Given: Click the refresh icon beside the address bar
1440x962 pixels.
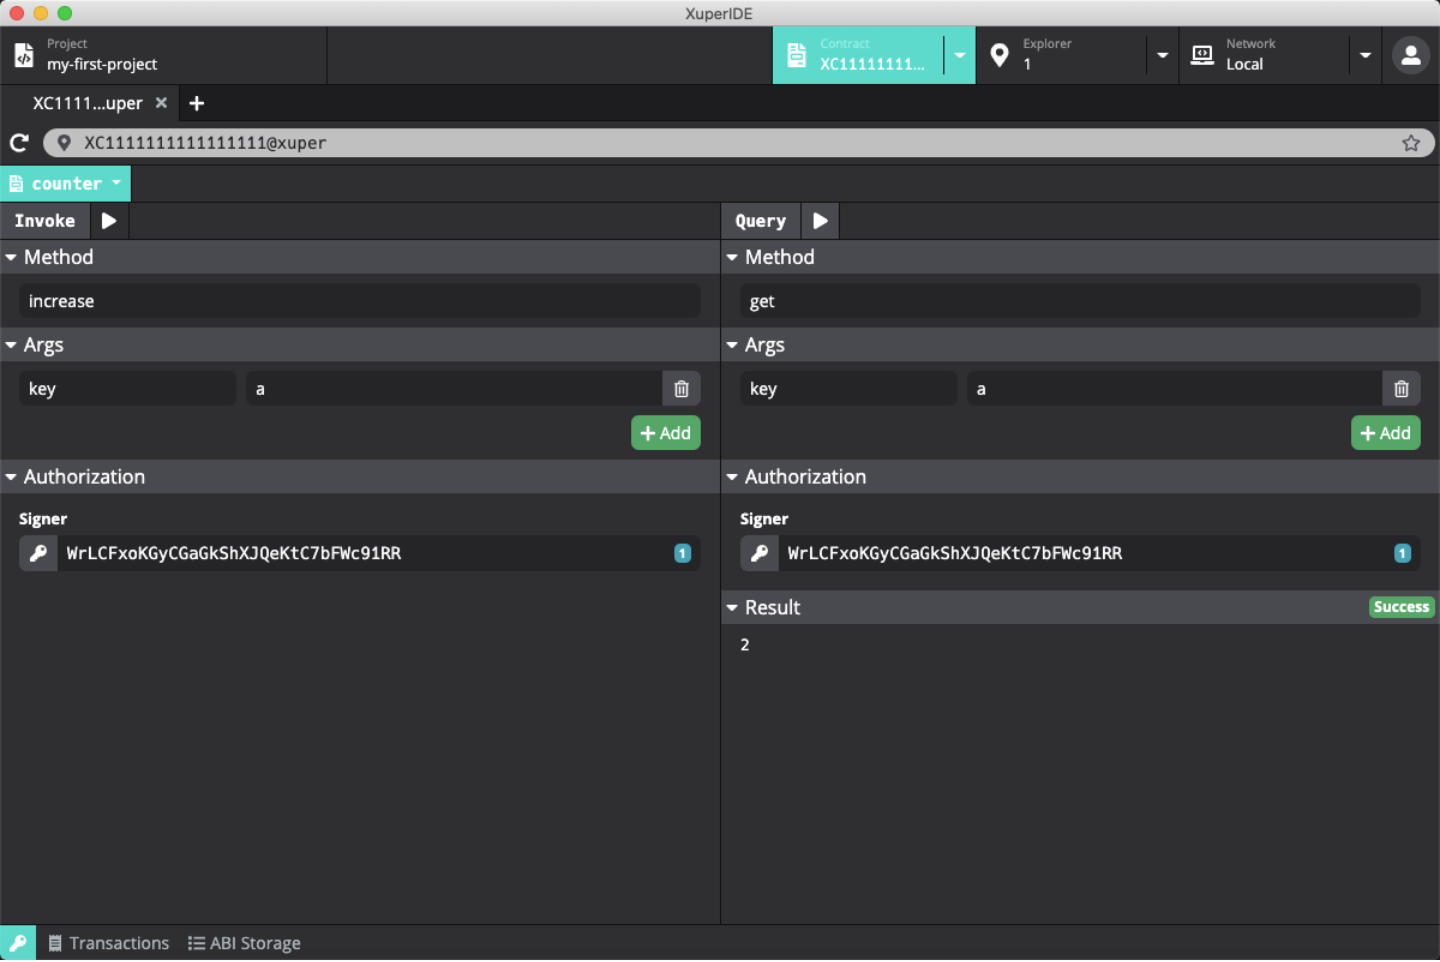Looking at the screenshot, I should point(19,143).
